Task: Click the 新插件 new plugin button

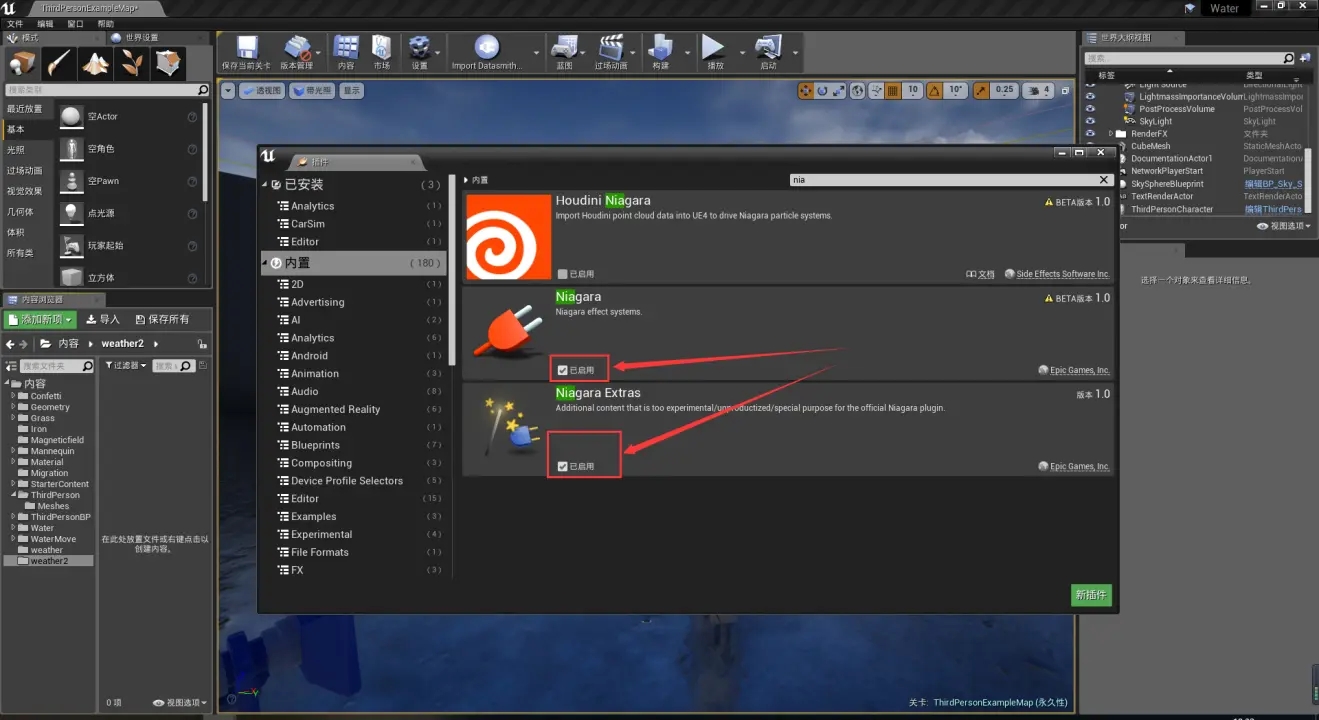Action: 1091,595
